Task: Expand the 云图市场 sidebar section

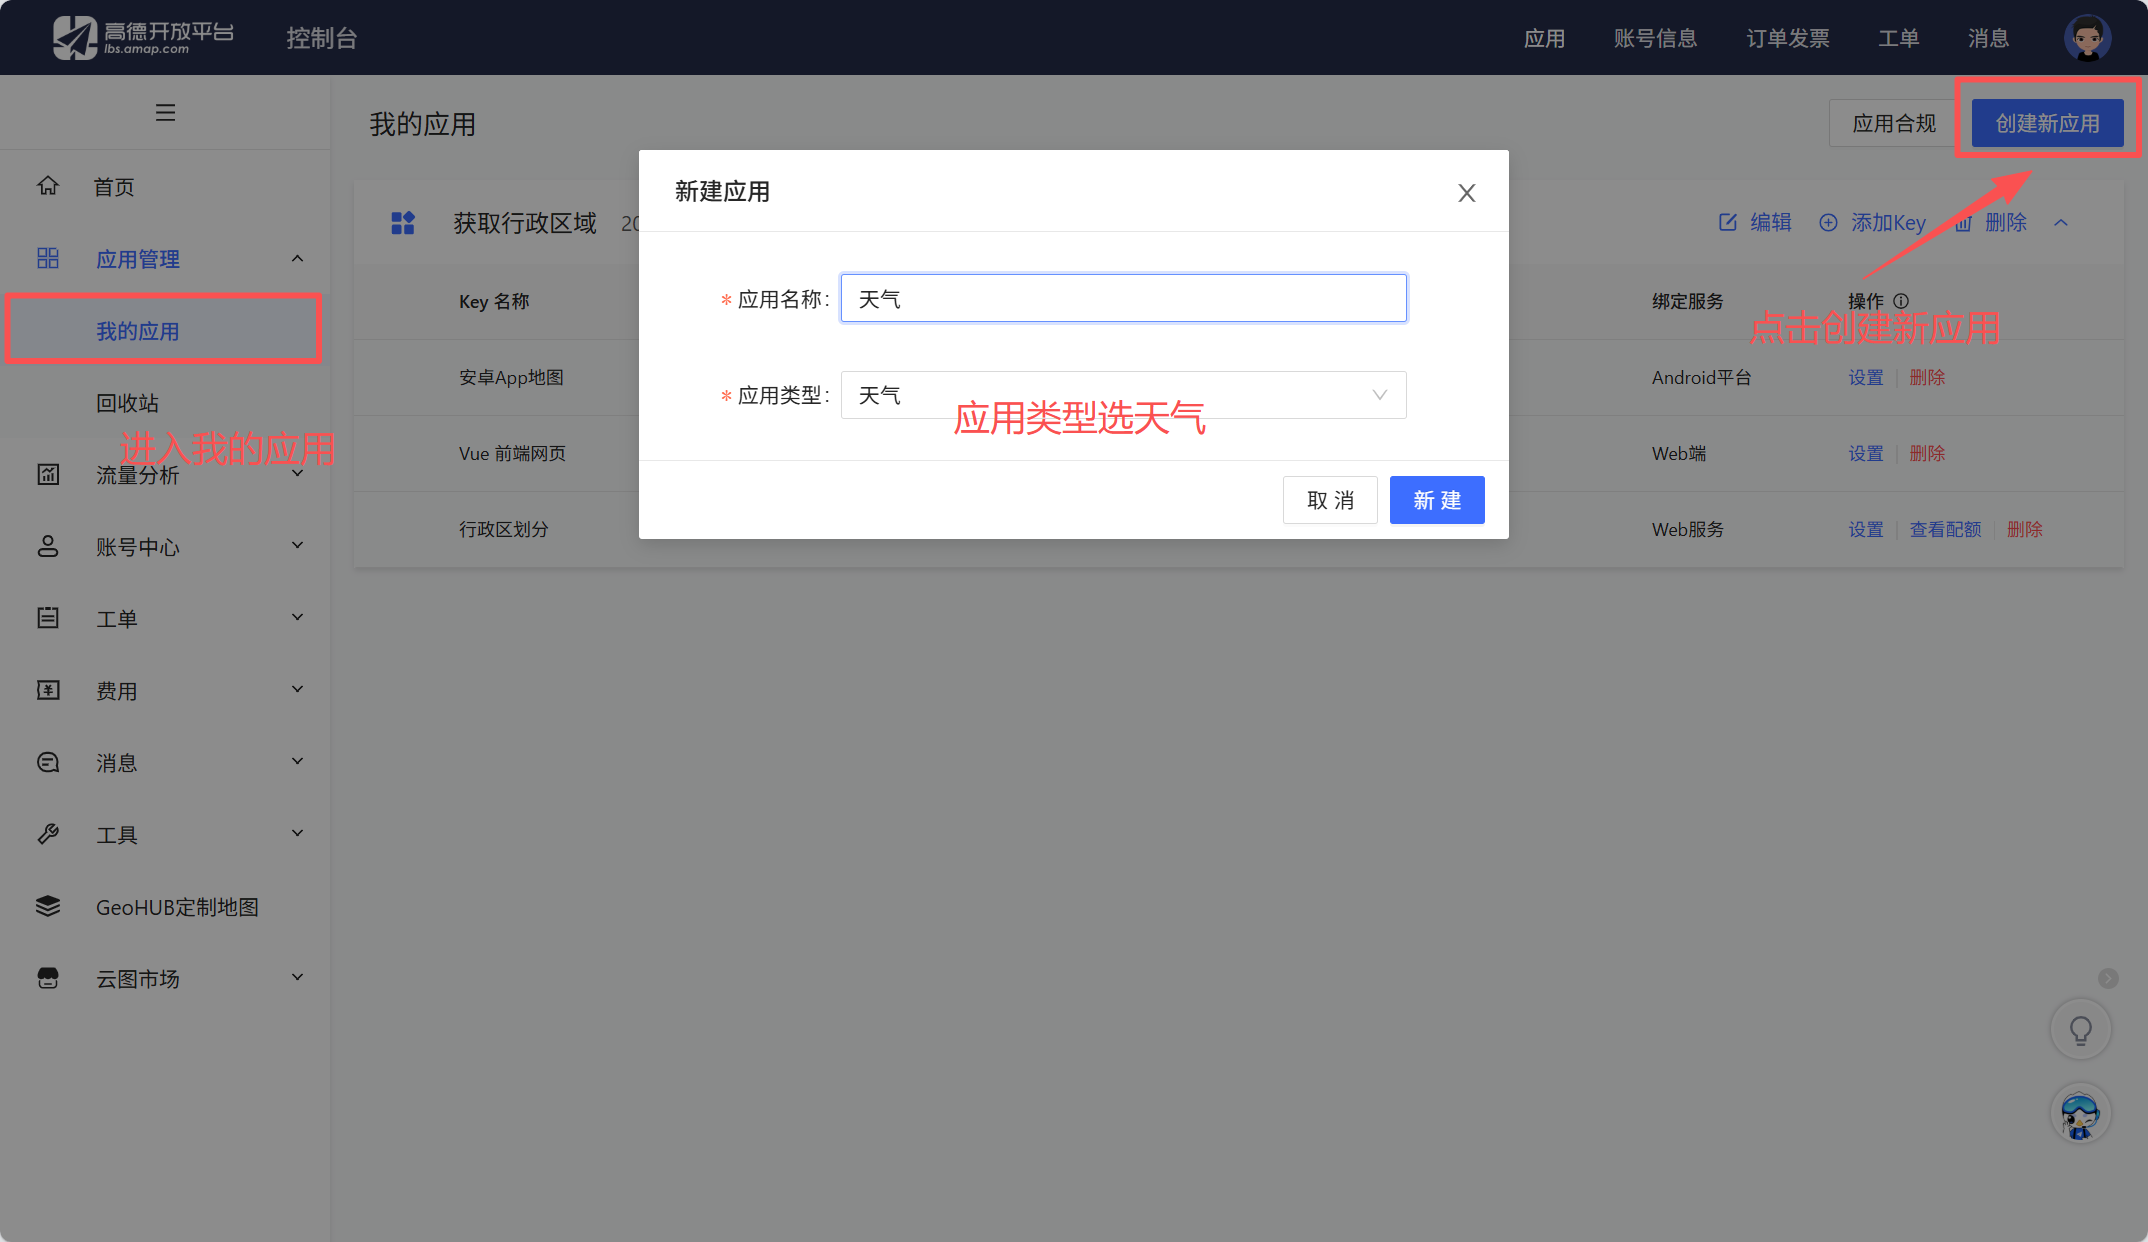Action: point(297,978)
